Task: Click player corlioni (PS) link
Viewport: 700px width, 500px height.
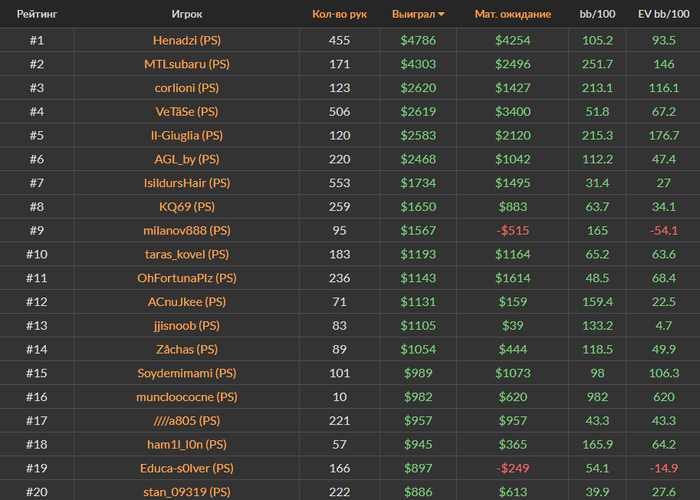Action: (187, 88)
